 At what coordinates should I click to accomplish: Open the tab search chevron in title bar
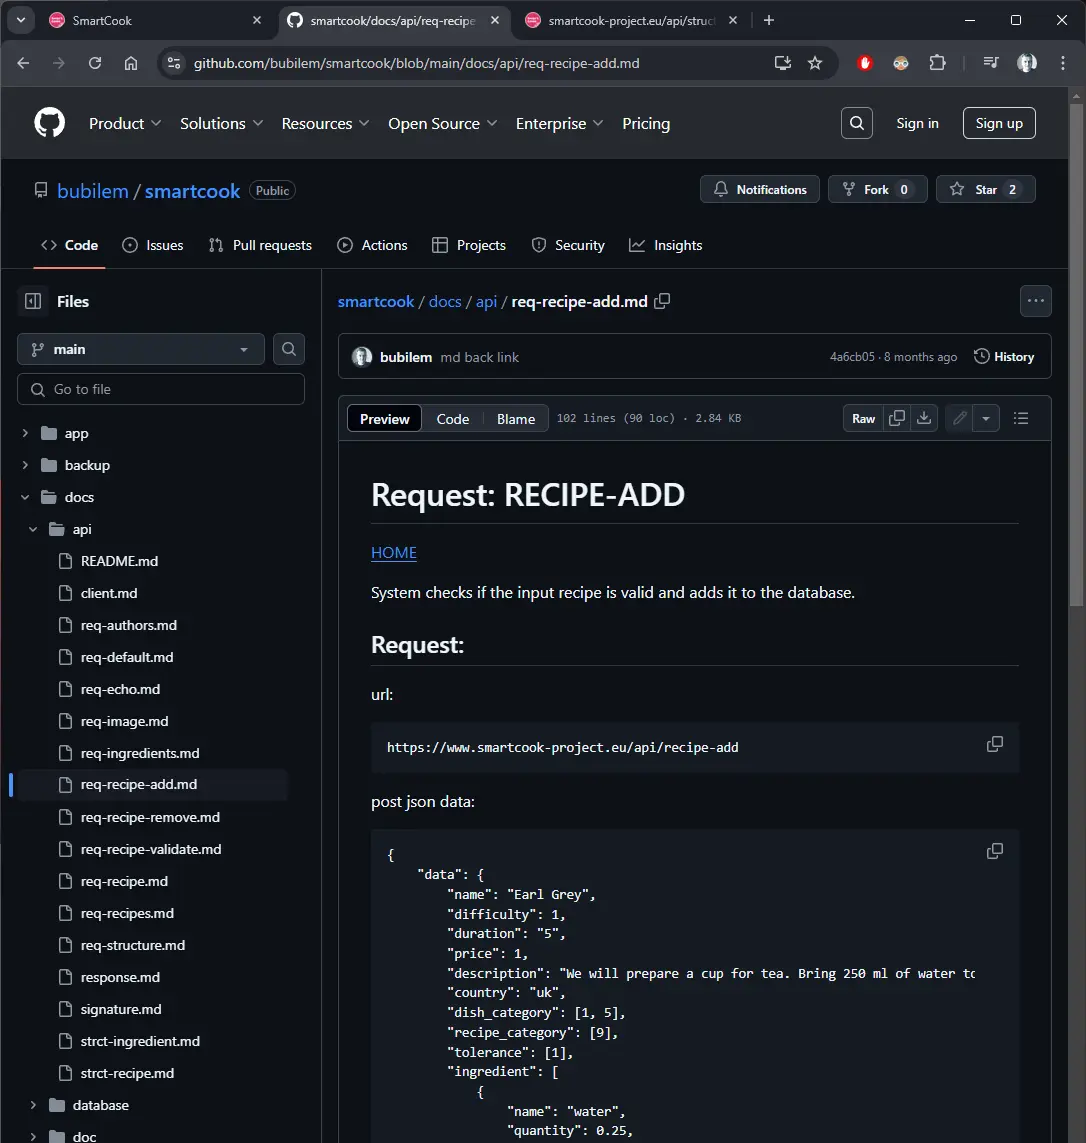[21, 20]
